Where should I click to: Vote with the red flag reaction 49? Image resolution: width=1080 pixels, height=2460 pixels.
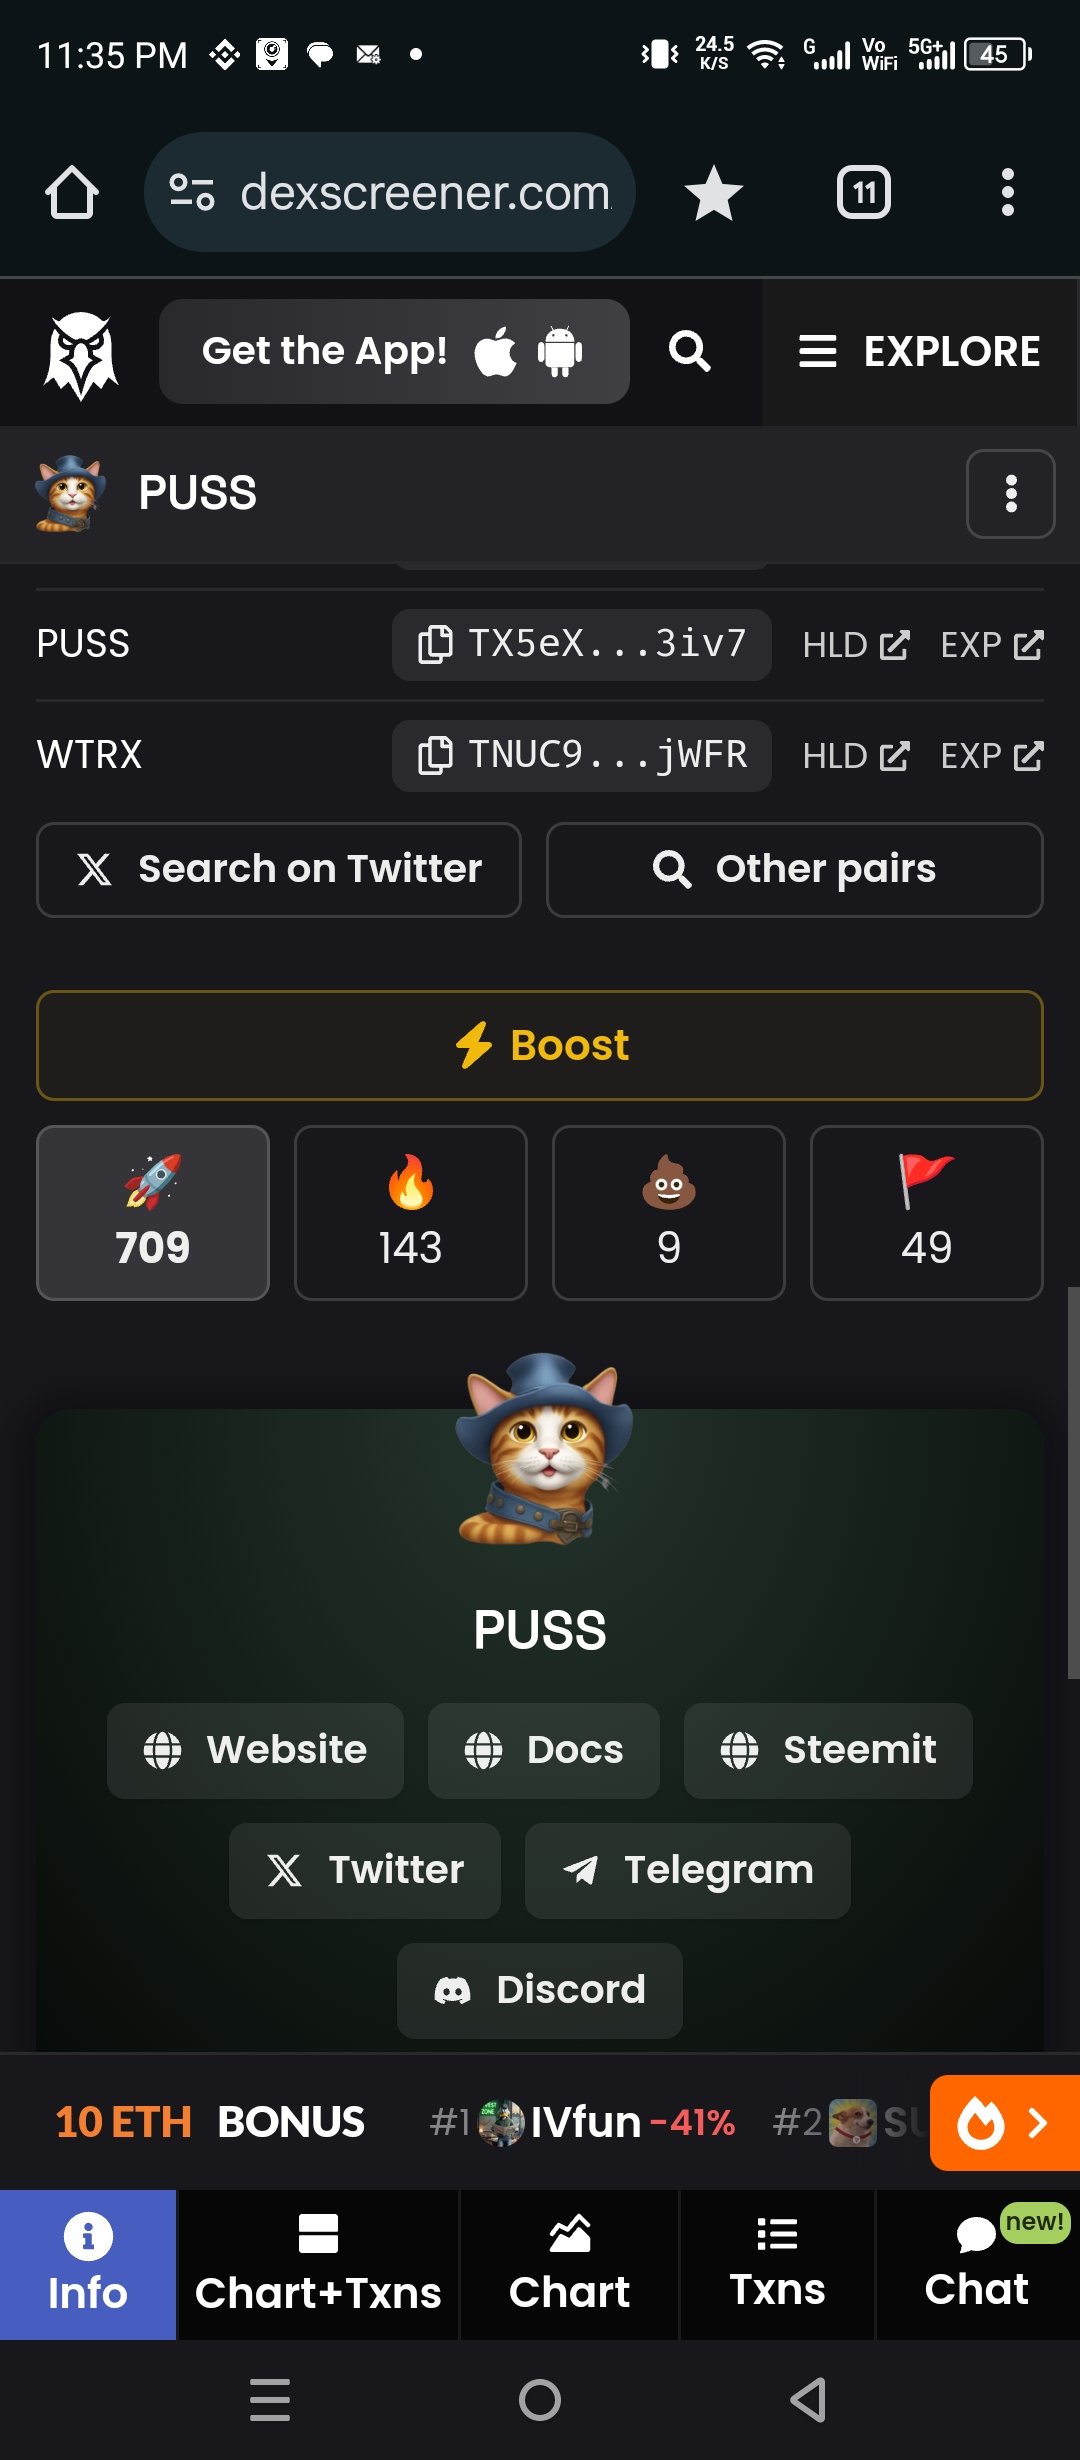(x=927, y=1213)
